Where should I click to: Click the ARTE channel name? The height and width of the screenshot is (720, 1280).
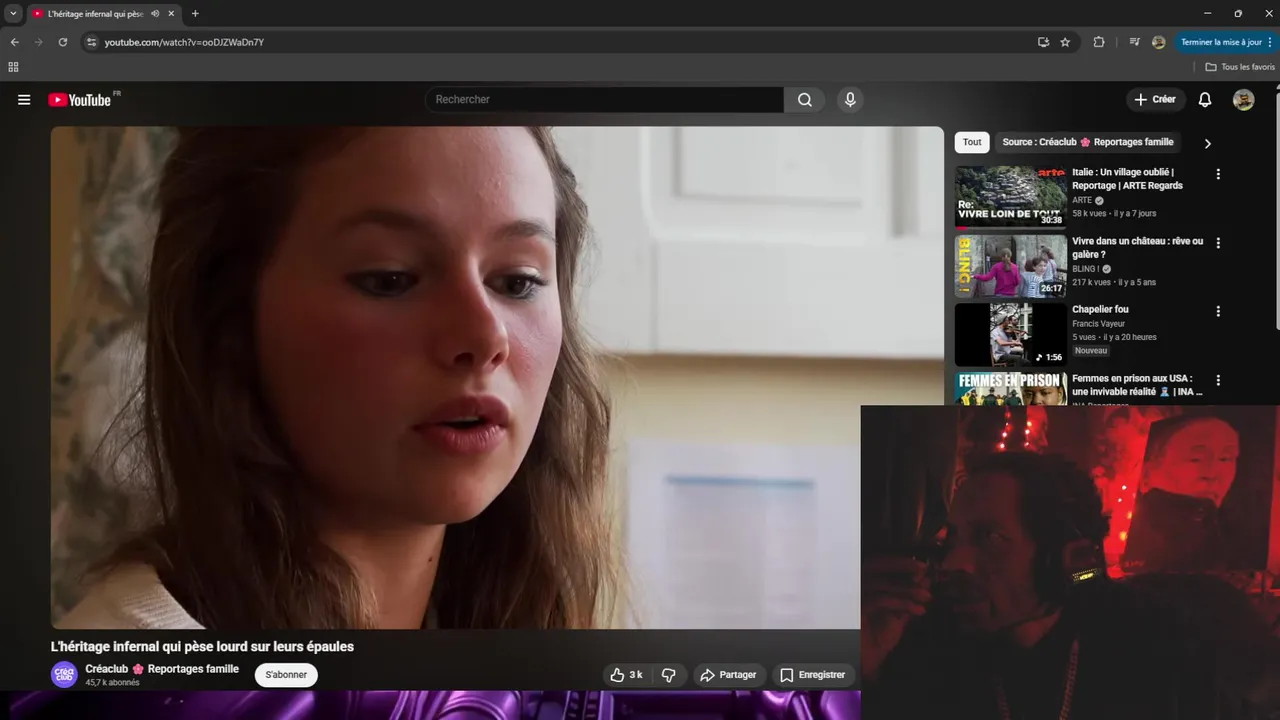point(1082,200)
